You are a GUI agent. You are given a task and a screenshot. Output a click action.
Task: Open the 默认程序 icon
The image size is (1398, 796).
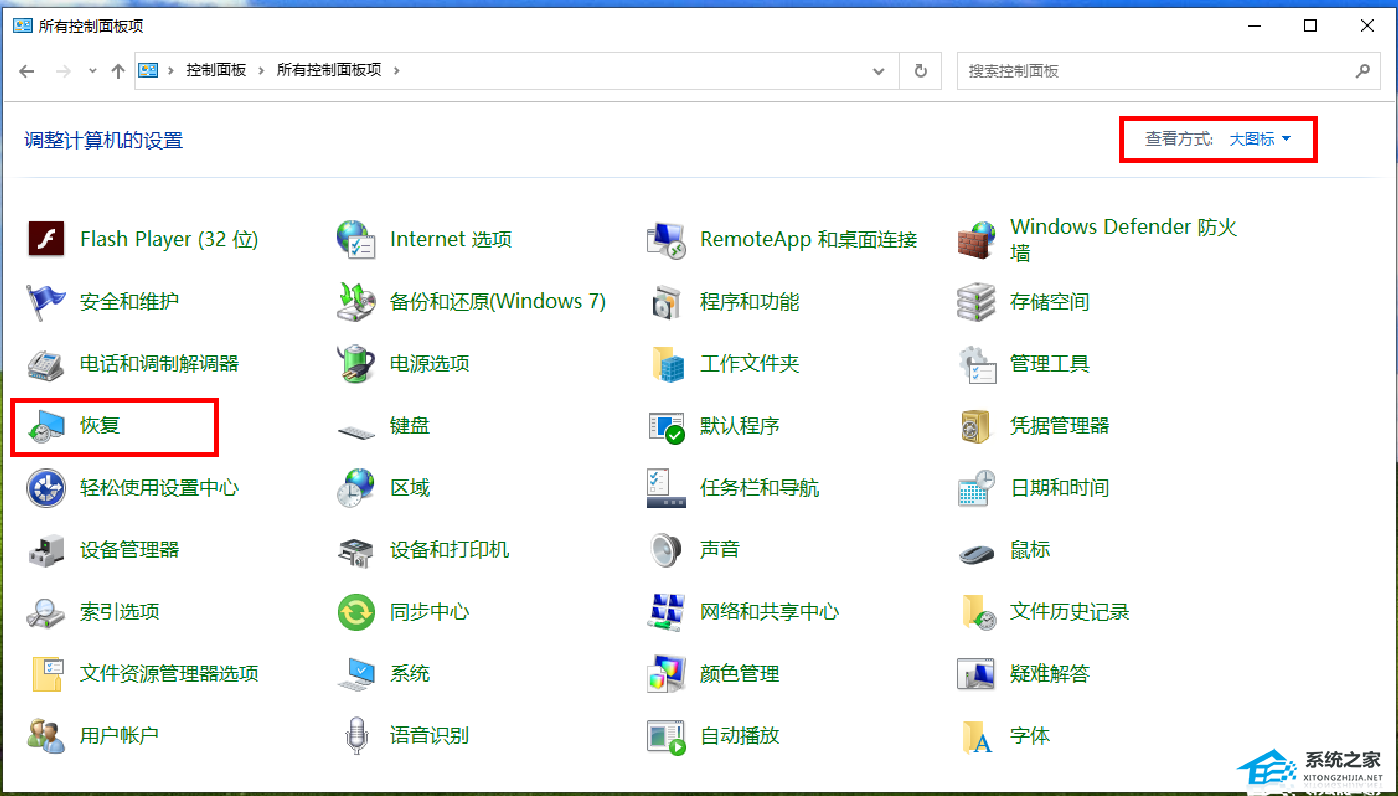666,427
